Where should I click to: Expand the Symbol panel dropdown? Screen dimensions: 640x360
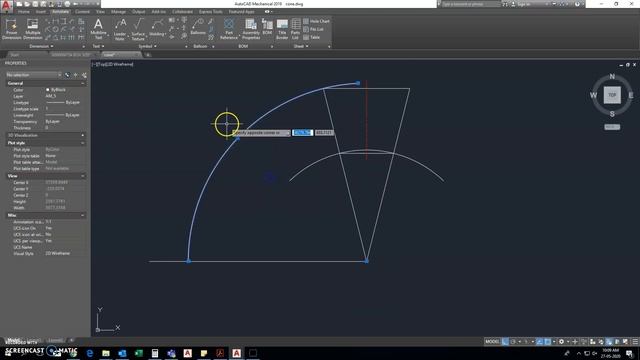click(148, 47)
